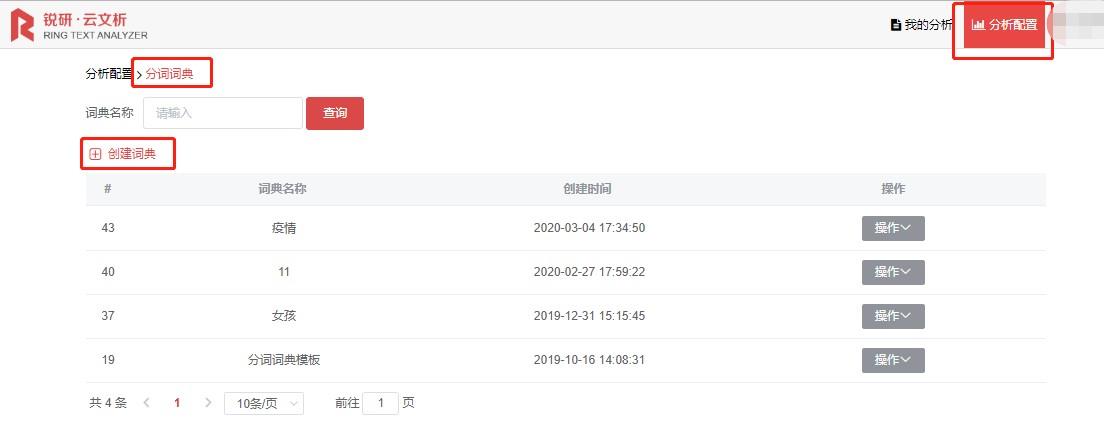Click the row ID 19
The width and height of the screenshot is (1104, 438).
[108, 360]
